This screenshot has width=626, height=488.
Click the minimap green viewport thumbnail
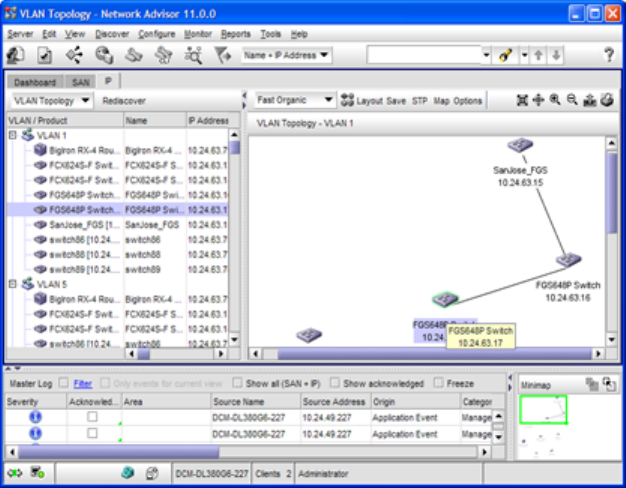coord(543,409)
